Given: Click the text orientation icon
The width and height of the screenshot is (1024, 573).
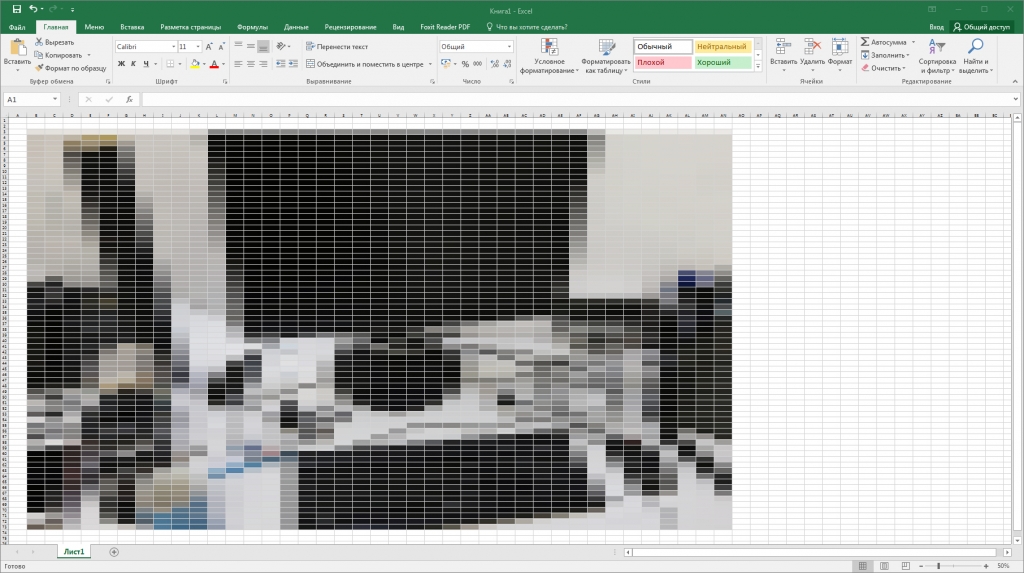Looking at the screenshot, I should coord(281,46).
